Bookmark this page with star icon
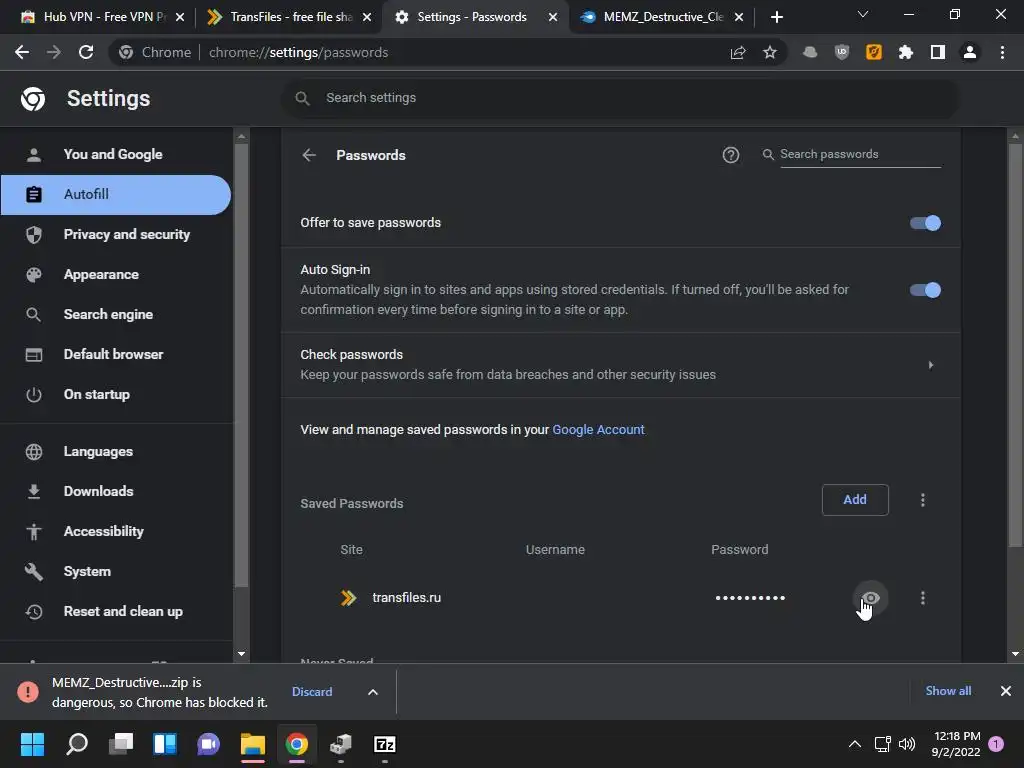This screenshot has width=1024, height=768. pos(770,52)
